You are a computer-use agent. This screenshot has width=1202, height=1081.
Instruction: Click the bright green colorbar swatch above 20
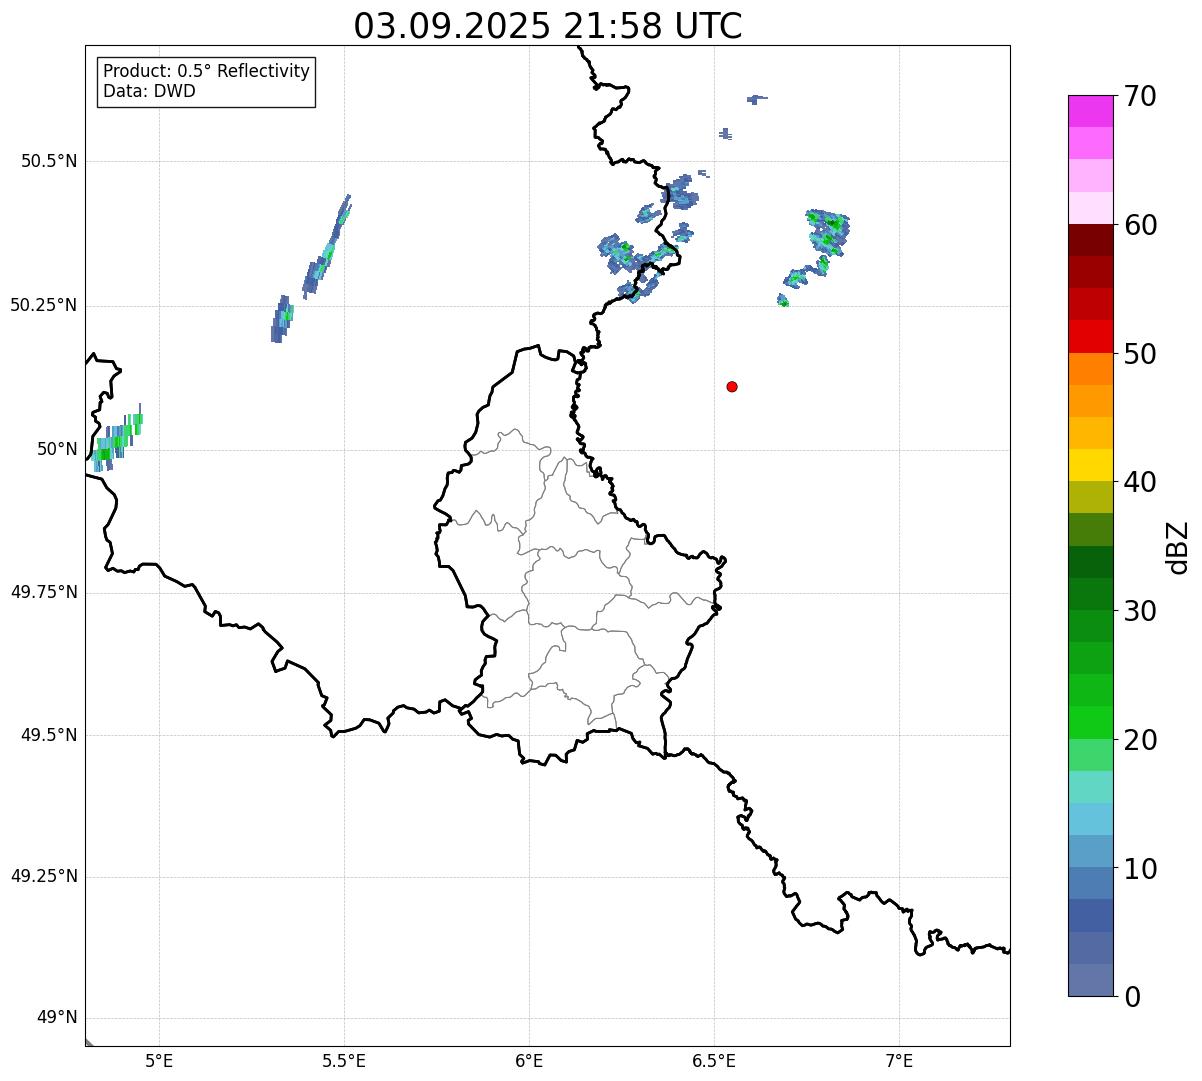(1090, 723)
